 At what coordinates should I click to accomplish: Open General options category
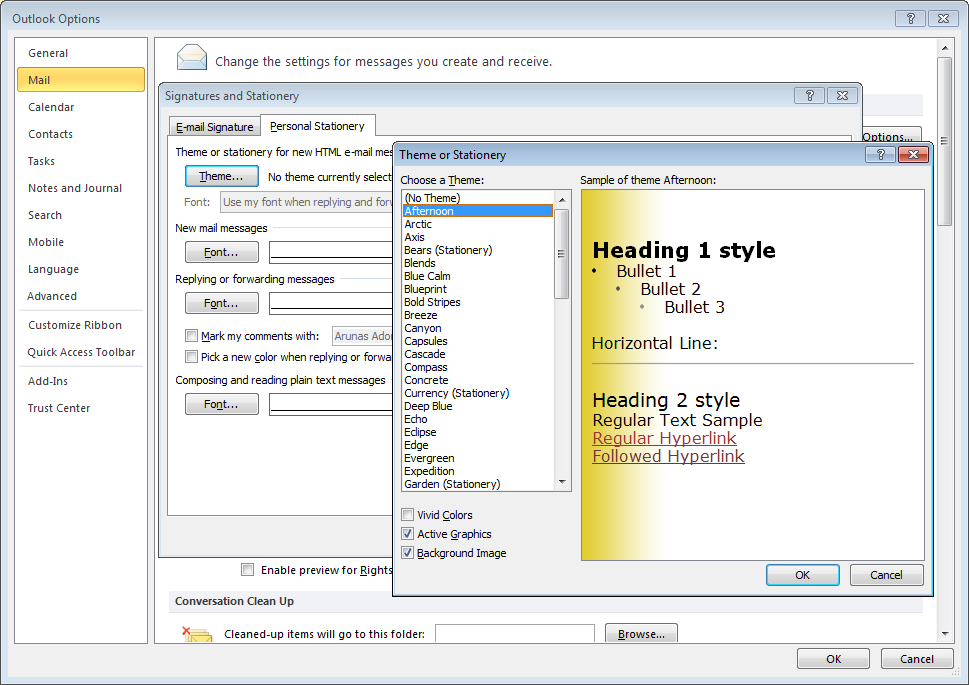(x=81, y=53)
